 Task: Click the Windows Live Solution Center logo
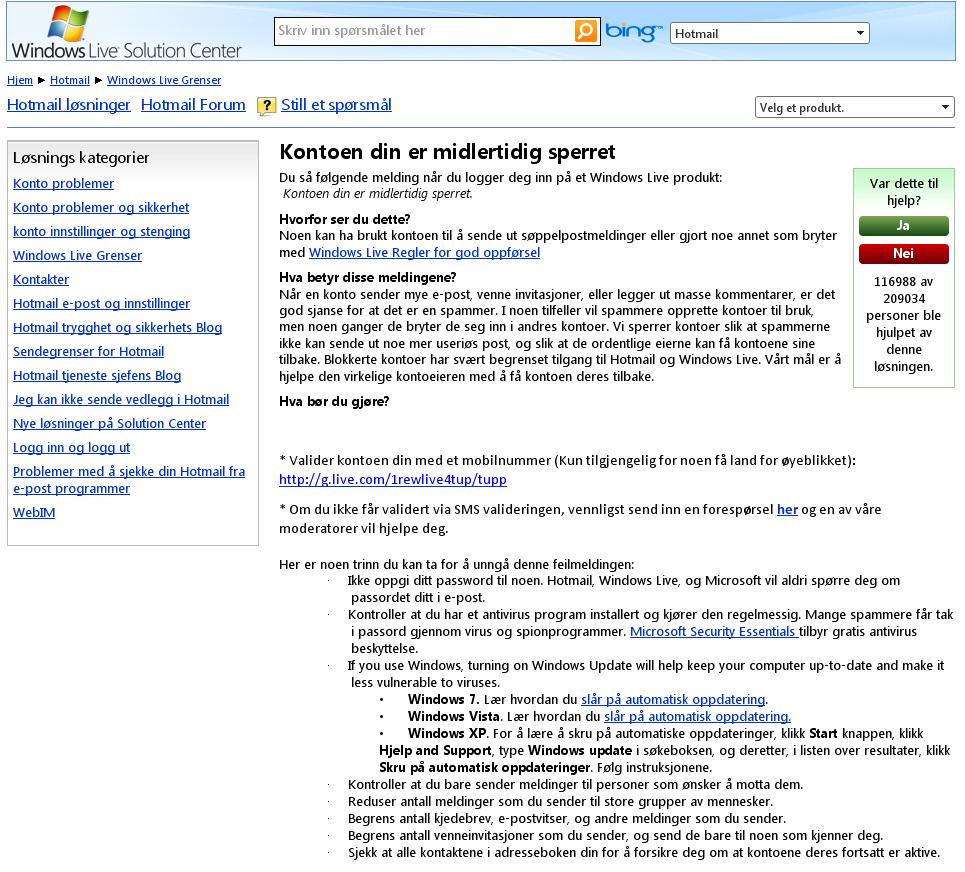pyautogui.click(x=126, y=33)
